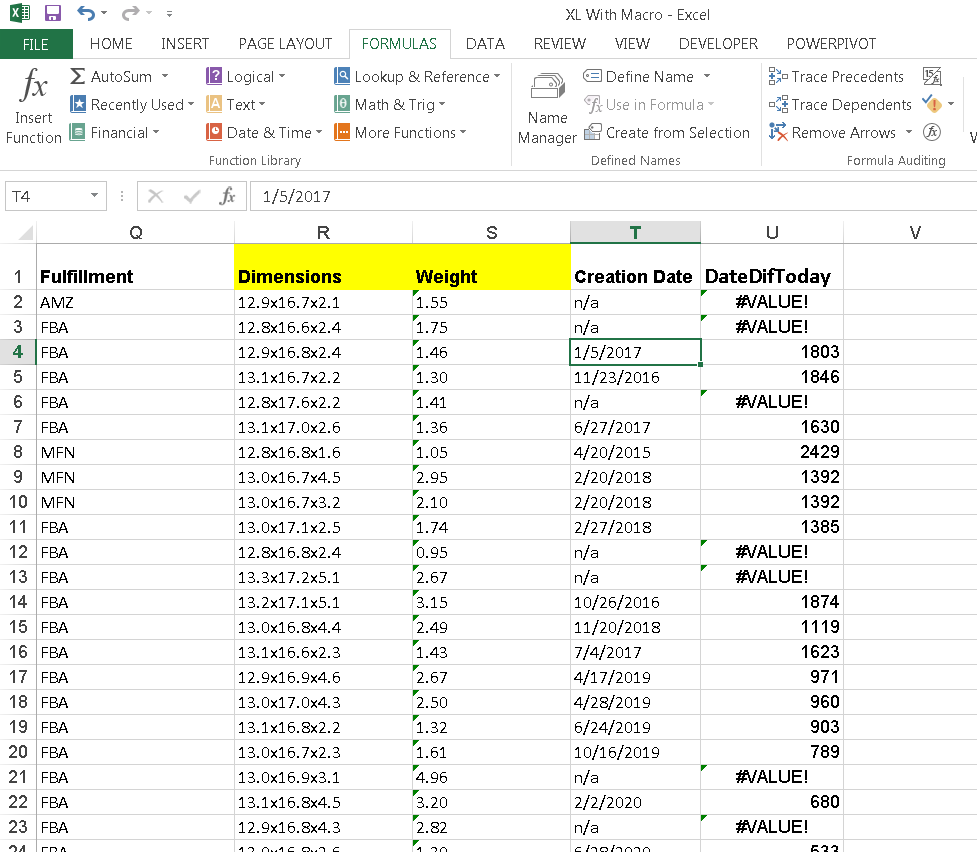Screen dimensions: 977x852
Task: Click the Trace Dependents icon
Action: click(778, 104)
